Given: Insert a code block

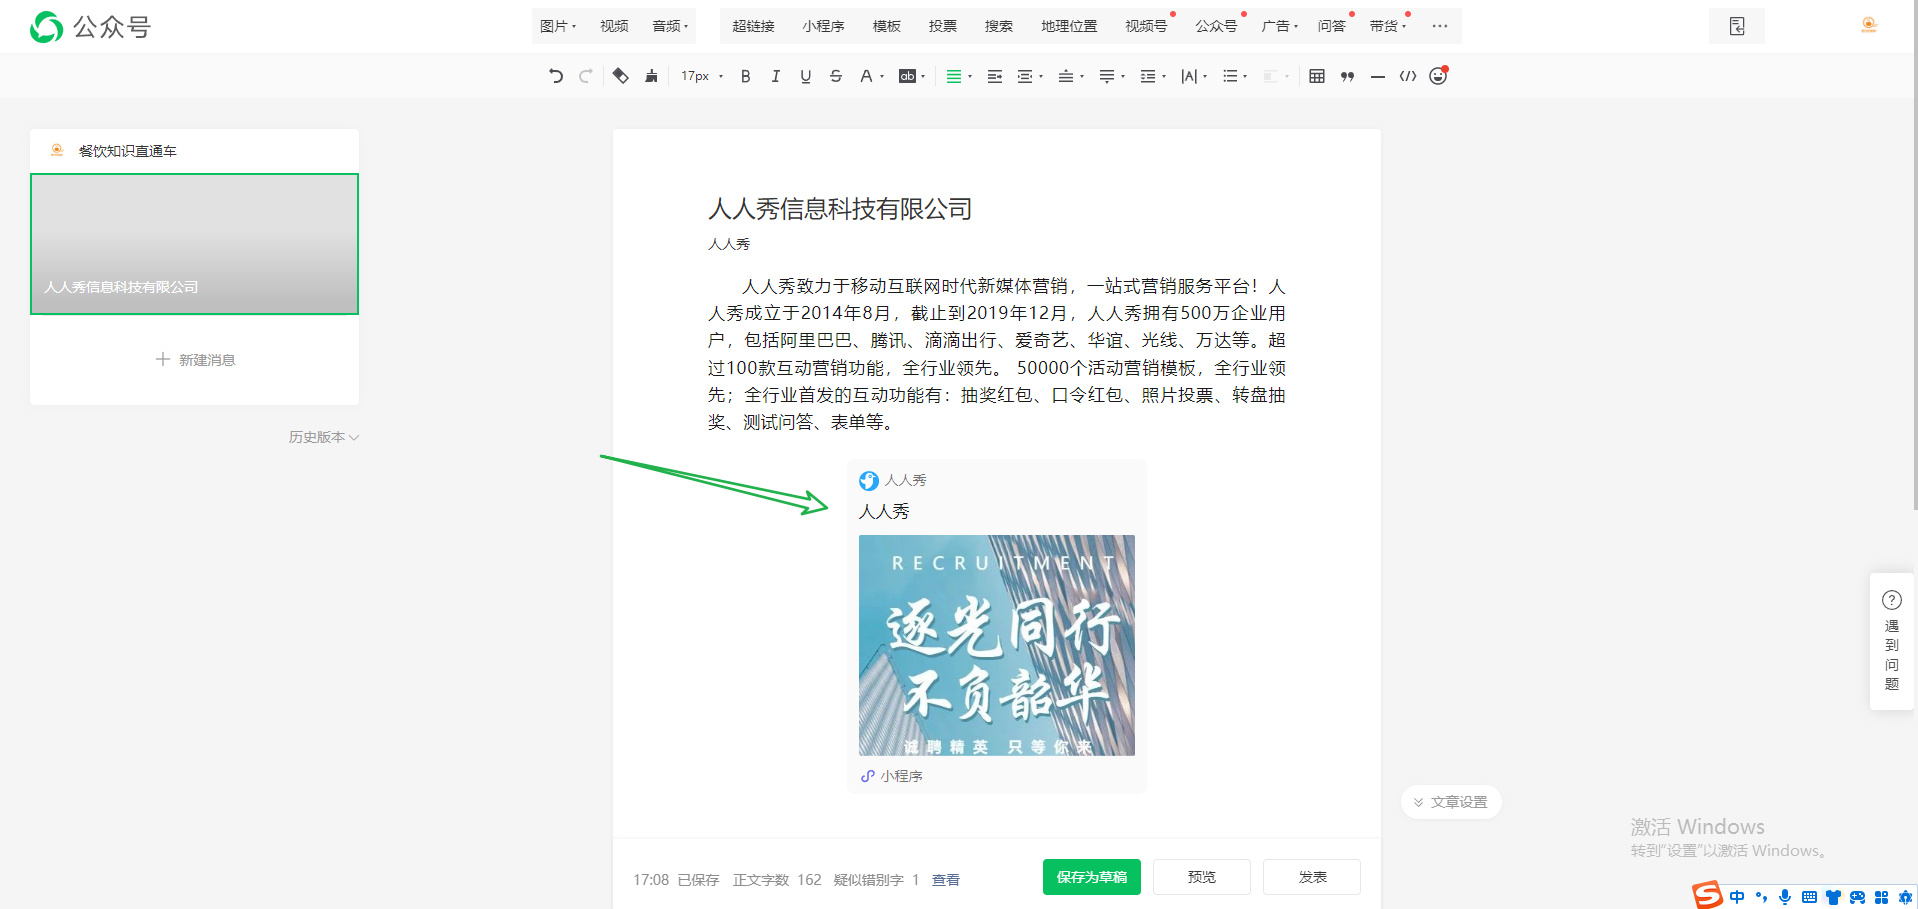Looking at the screenshot, I should (1408, 76).
